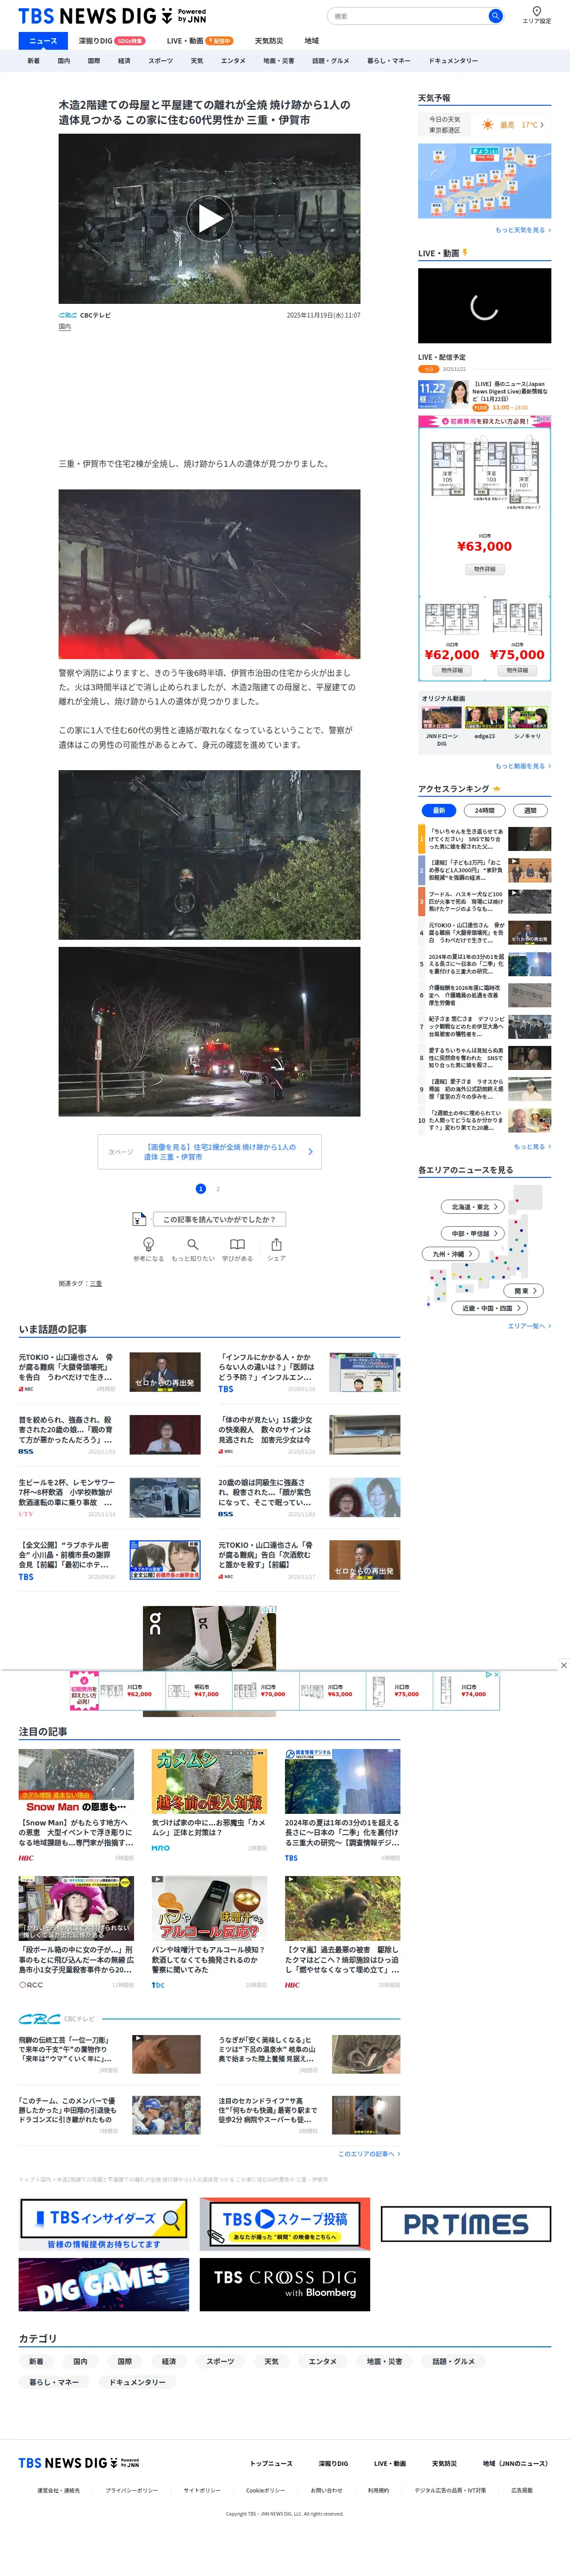Click the TBS NEWS DIG header logo
570x2576 pixels.
112,16
